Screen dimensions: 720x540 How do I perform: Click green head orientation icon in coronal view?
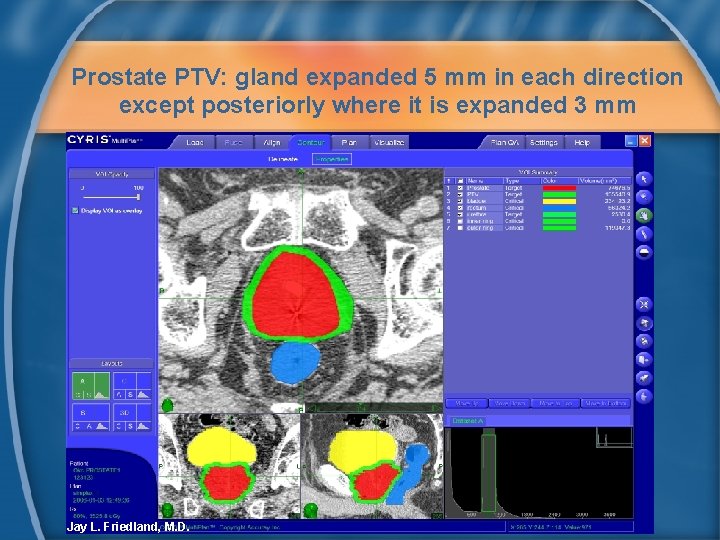click(168, 510)
